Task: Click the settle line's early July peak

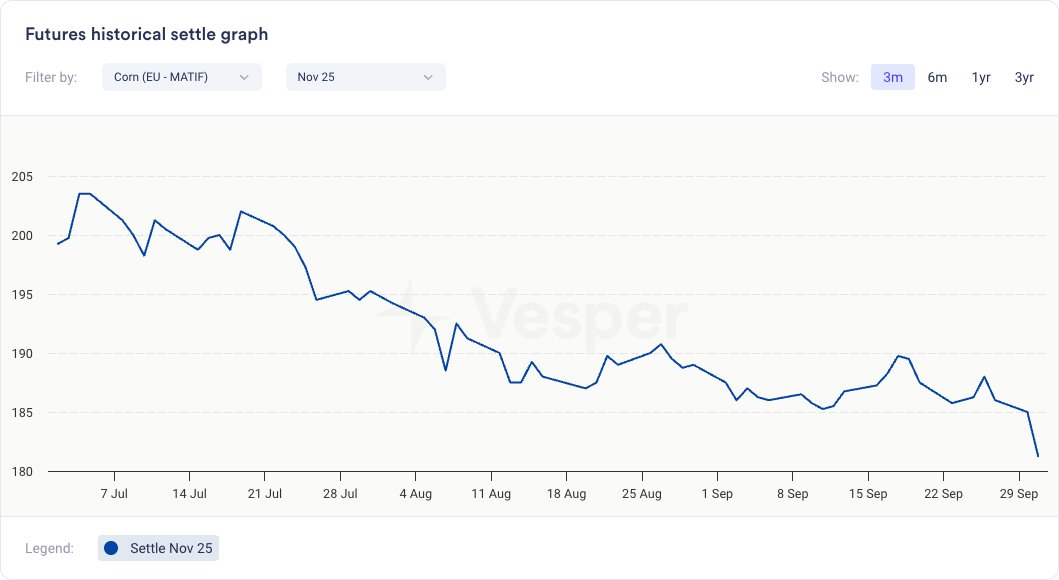Action: pyautogui.click(x=84, y=194)
